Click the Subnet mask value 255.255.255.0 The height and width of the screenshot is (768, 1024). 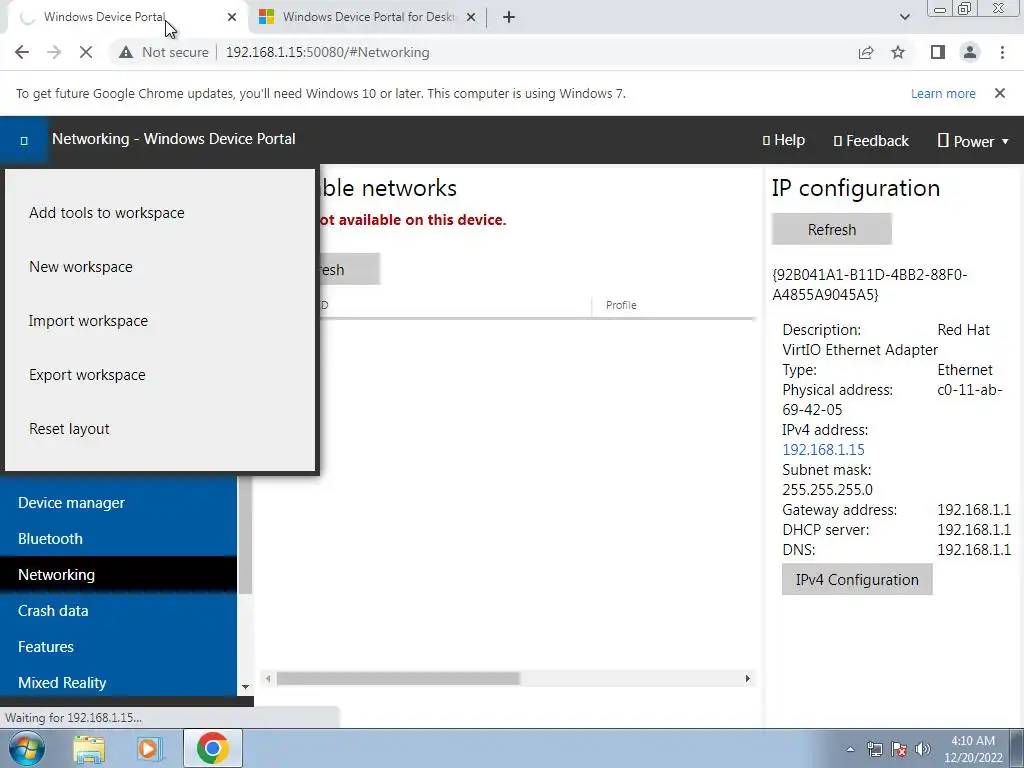click(x=827, y=490)
